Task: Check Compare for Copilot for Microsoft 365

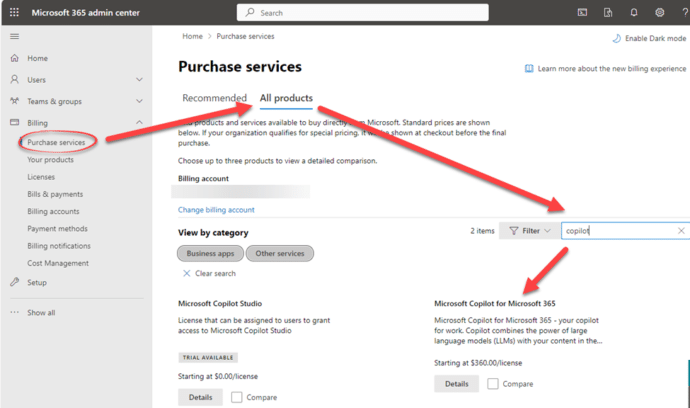Action: (x=493, y=384)
